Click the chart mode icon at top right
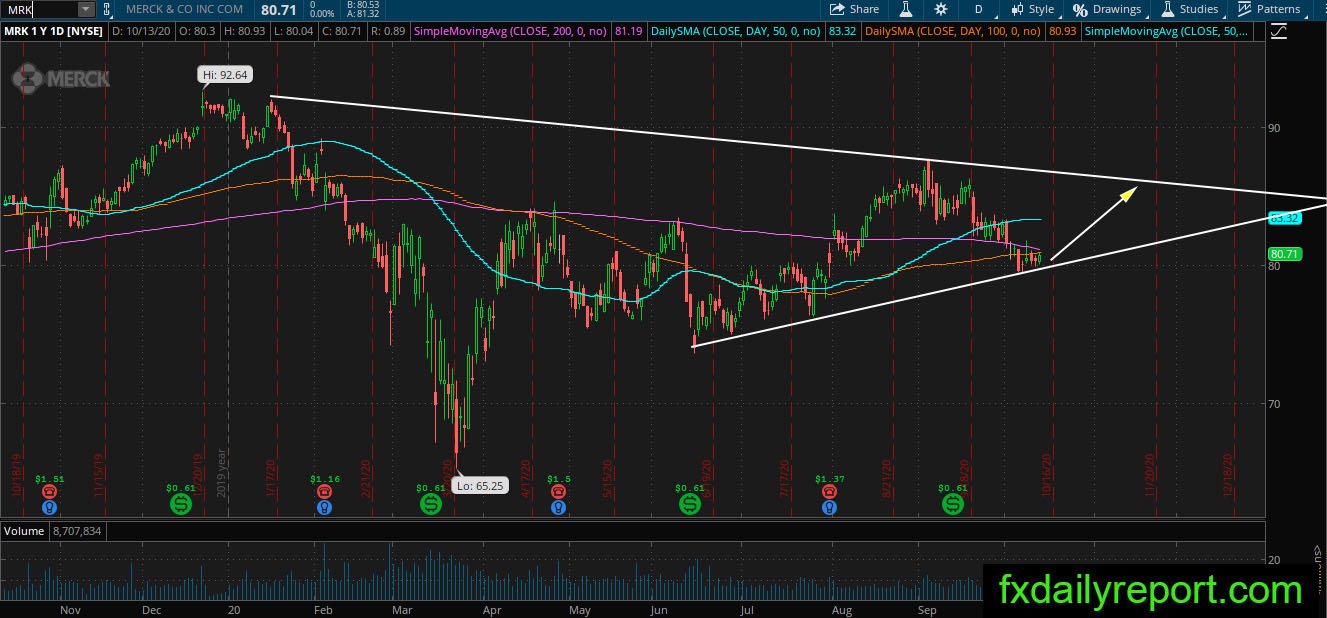 1279,31
